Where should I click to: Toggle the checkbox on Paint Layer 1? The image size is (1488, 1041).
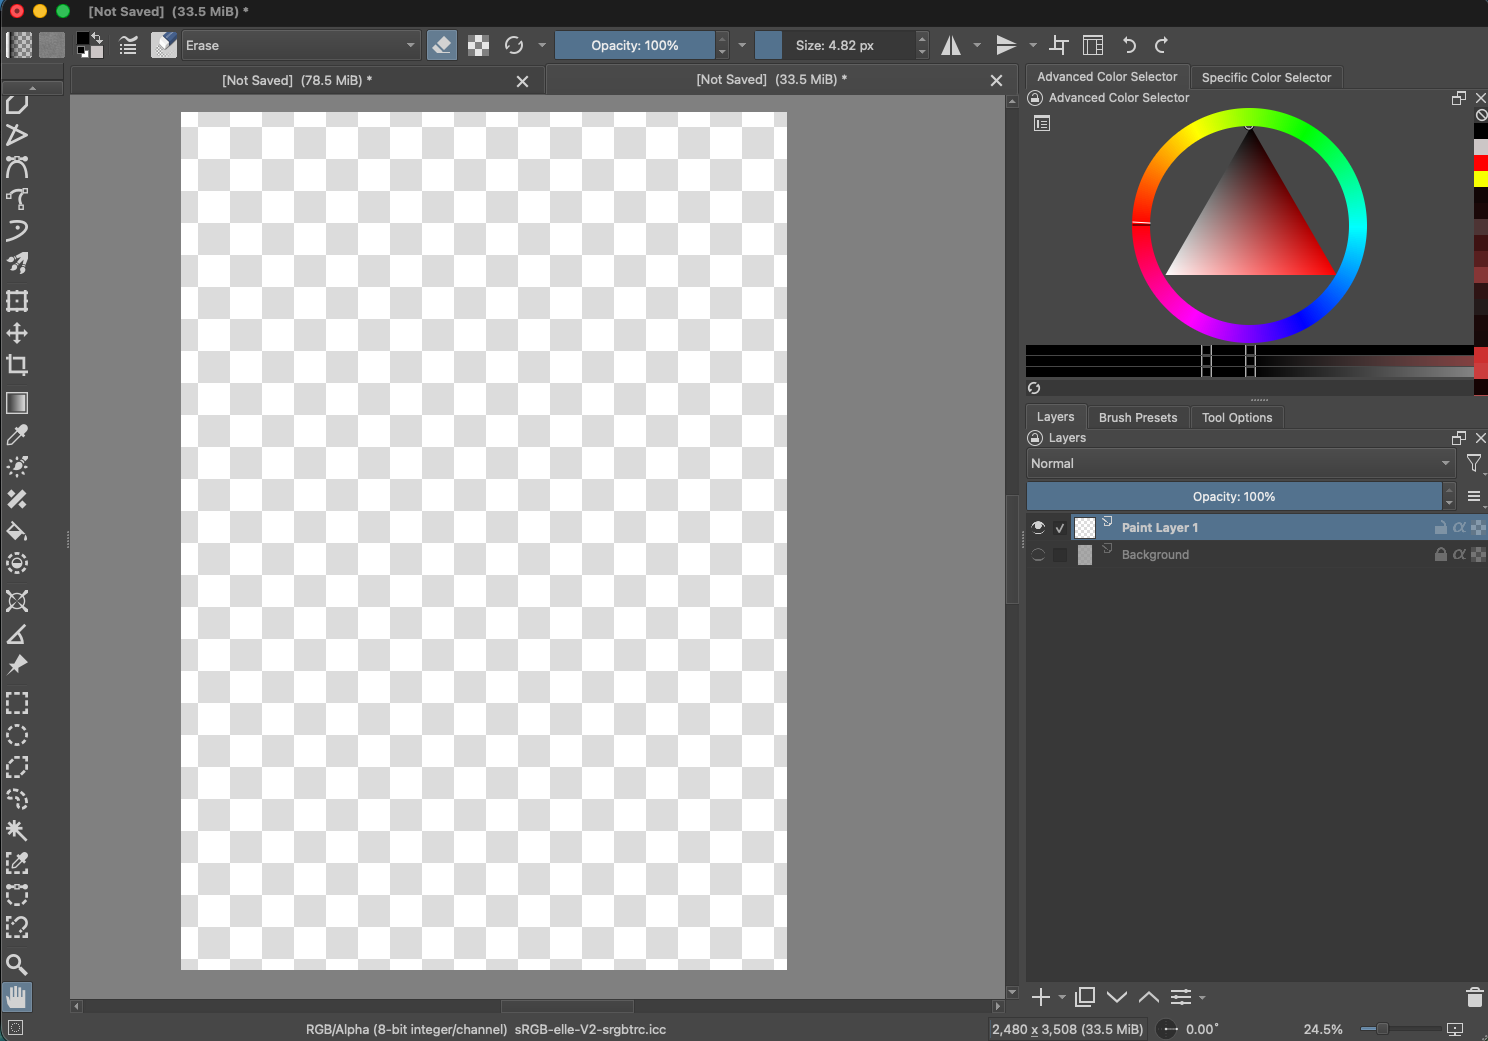coord(1060,528)
